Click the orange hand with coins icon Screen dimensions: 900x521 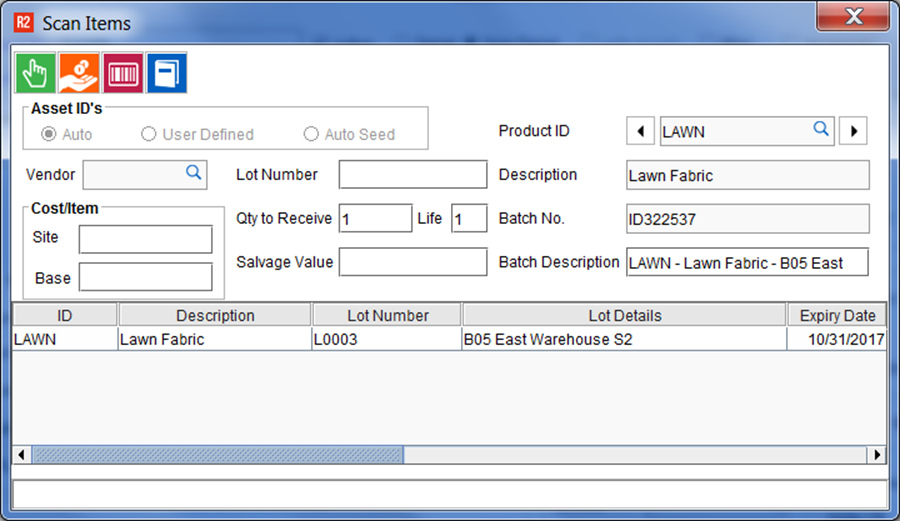point(79,73)
